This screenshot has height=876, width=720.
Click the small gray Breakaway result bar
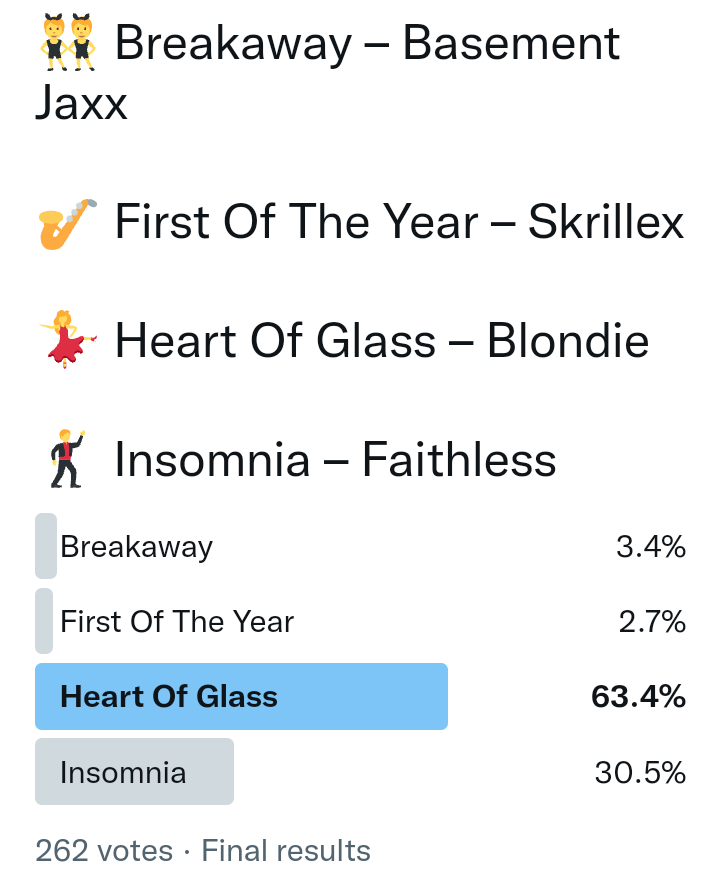46,546
